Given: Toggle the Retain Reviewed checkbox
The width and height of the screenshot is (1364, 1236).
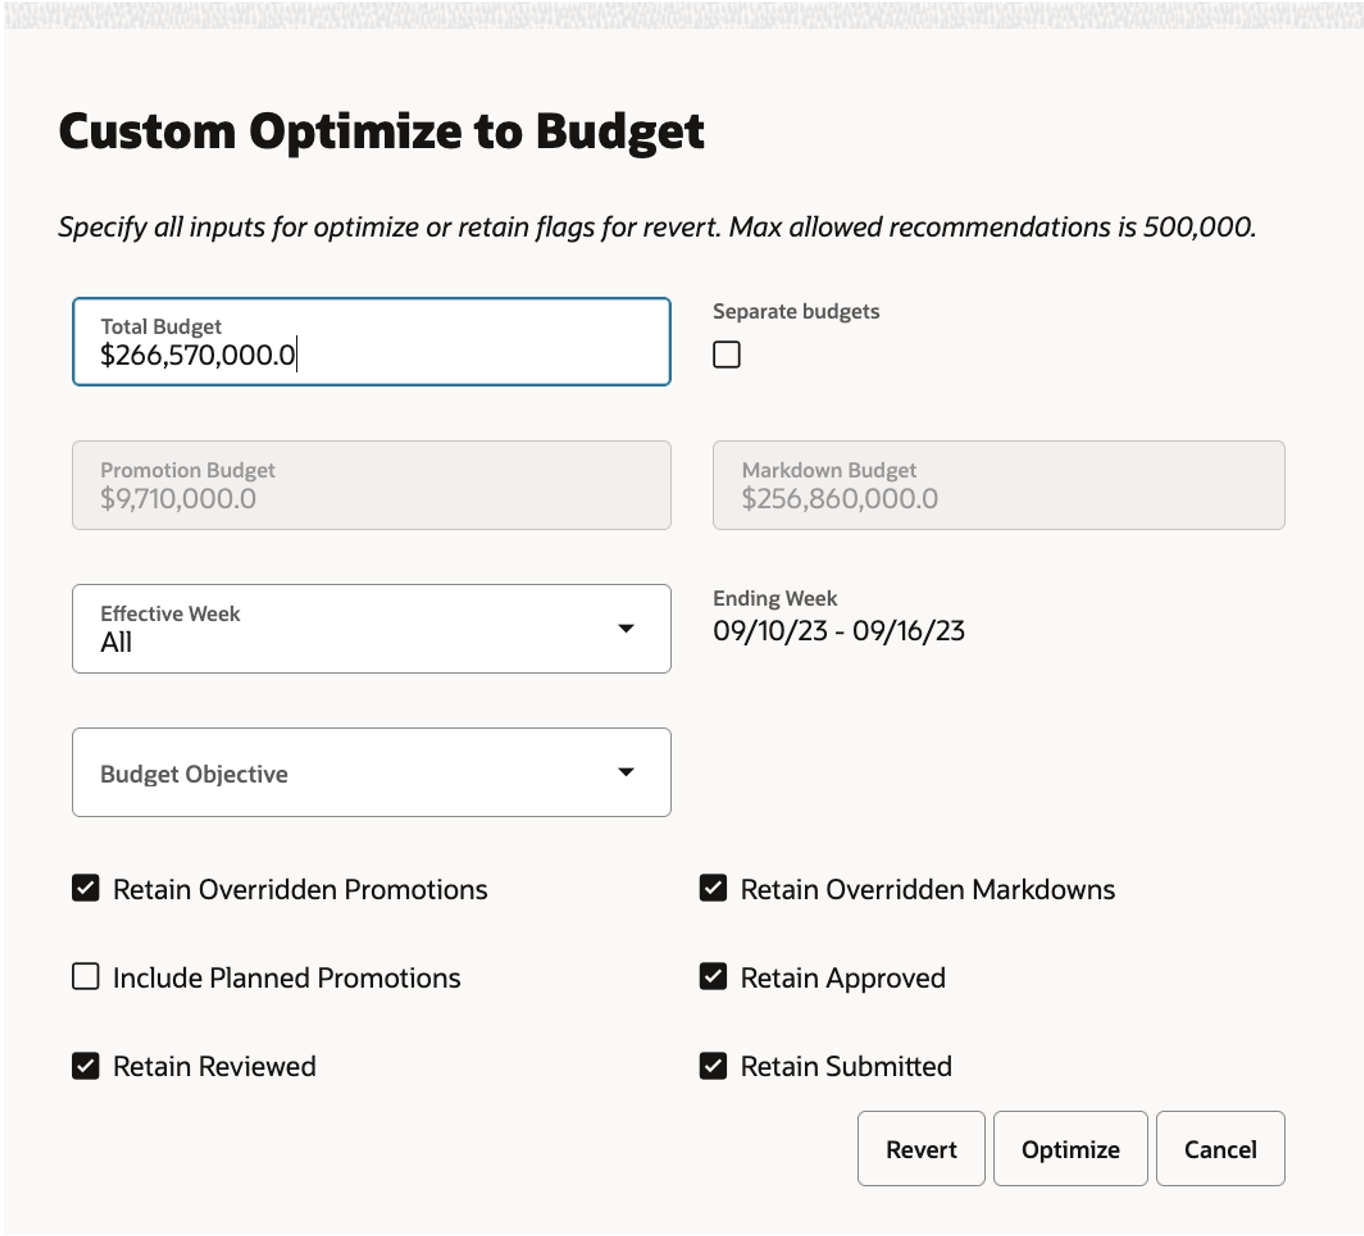Looking at the screenshot, I should pos(86,1065).
